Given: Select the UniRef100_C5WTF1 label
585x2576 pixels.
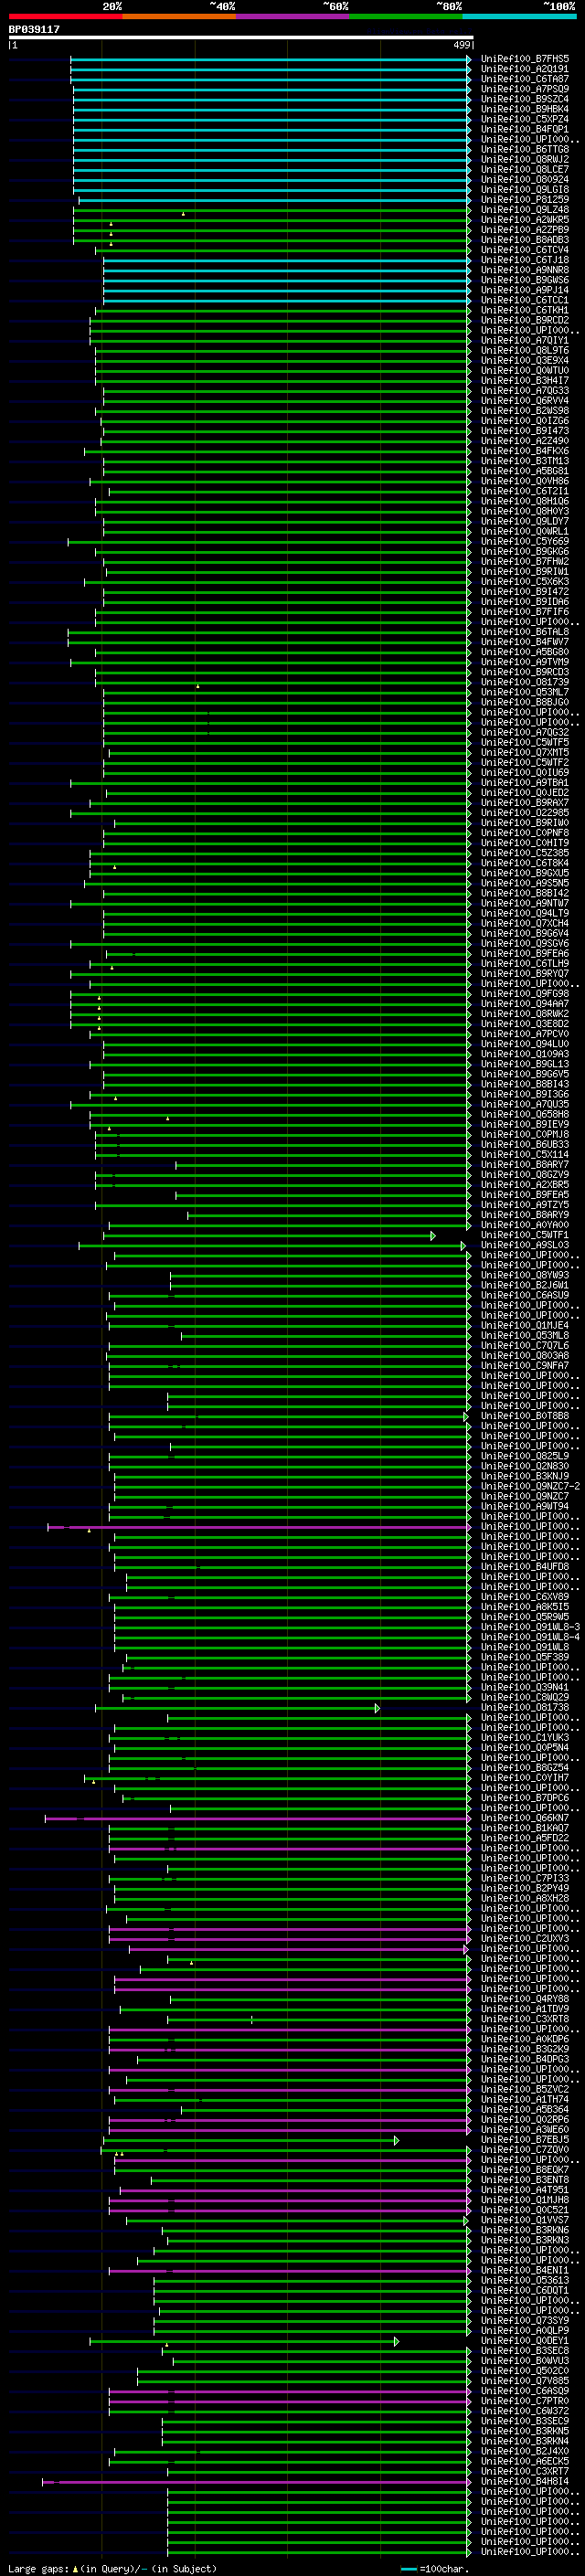Looking at the screenshot, I should pyautogui.click(x=525, y=1235).
